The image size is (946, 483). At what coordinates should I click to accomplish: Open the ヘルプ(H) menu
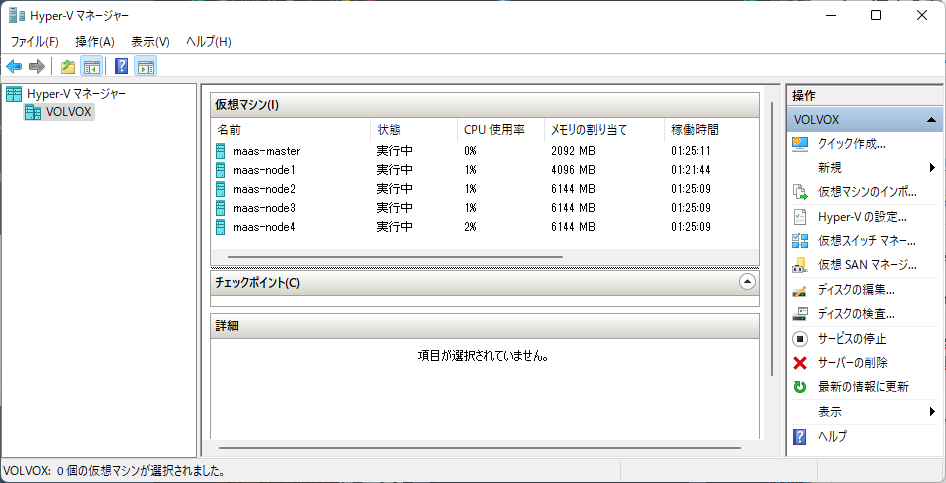(209, 42)
